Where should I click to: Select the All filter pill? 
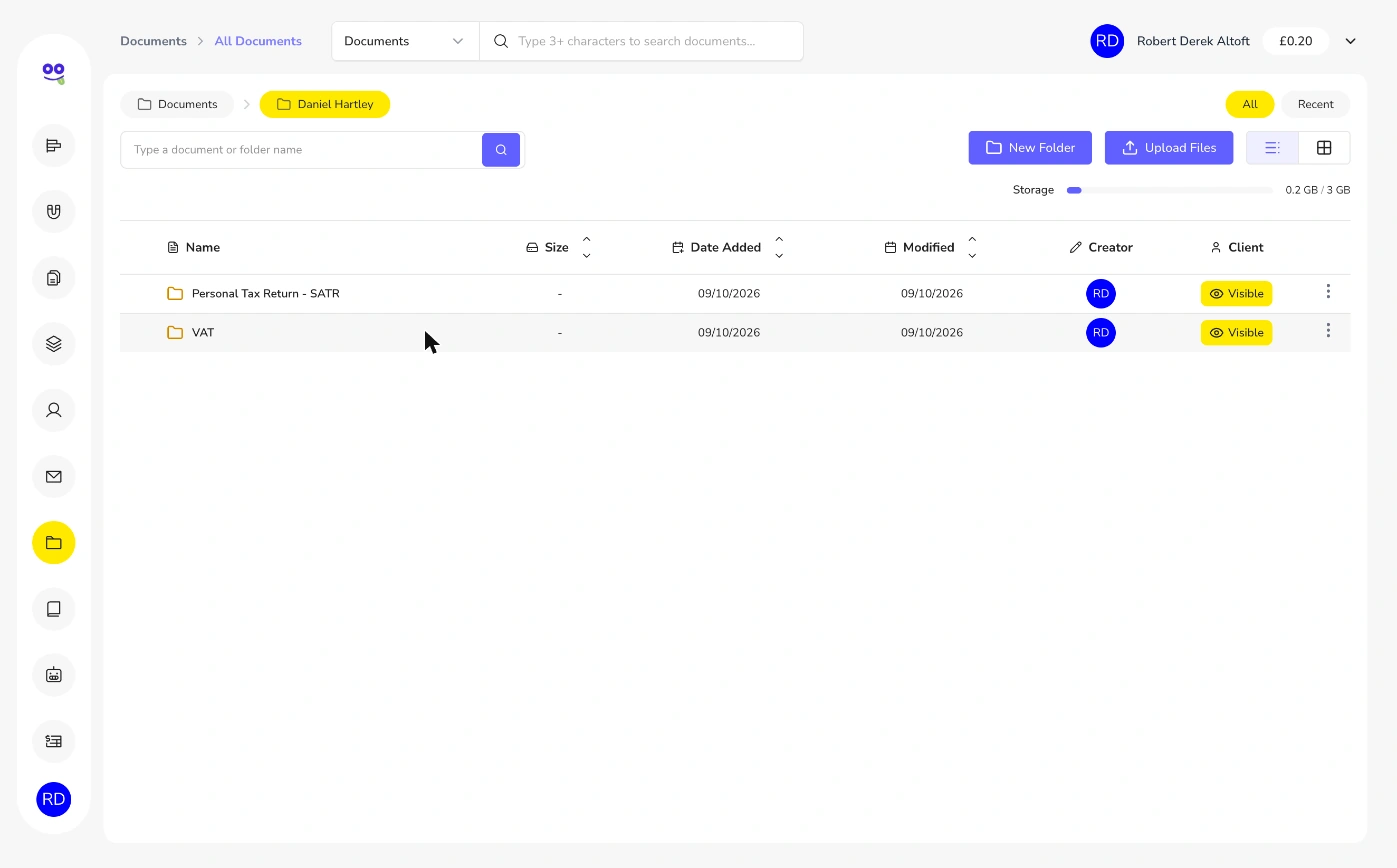point(1250,104)
